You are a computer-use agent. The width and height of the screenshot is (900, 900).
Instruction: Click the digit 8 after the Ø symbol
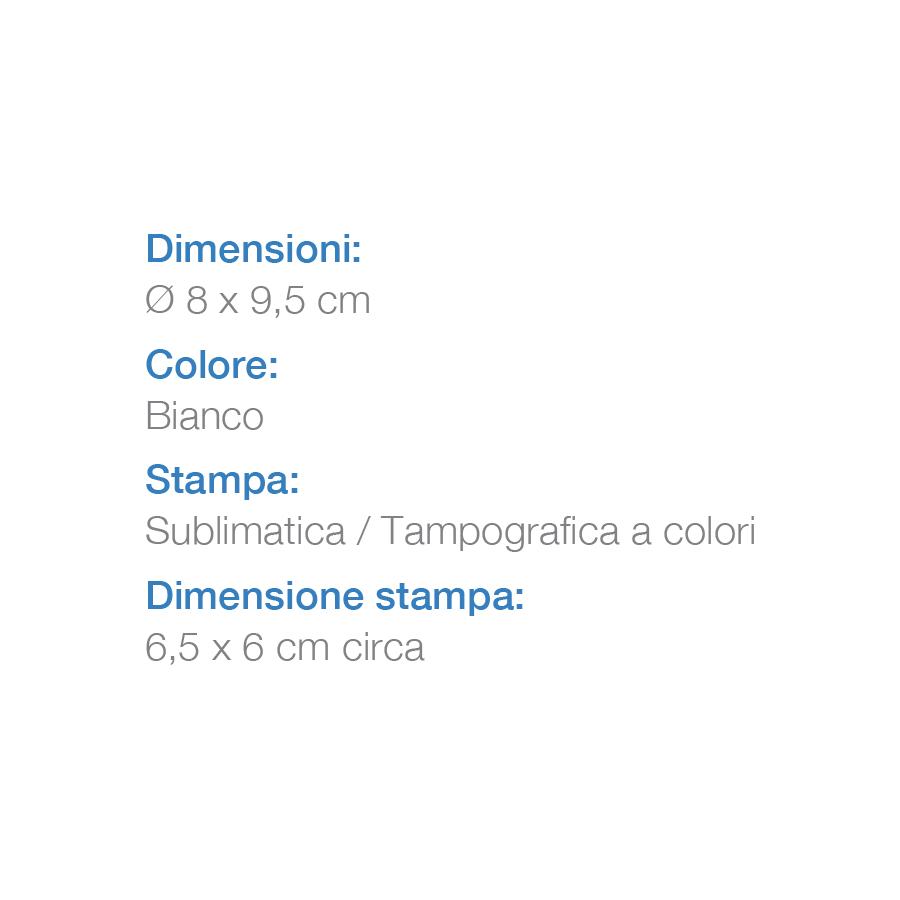coord(196,300)
